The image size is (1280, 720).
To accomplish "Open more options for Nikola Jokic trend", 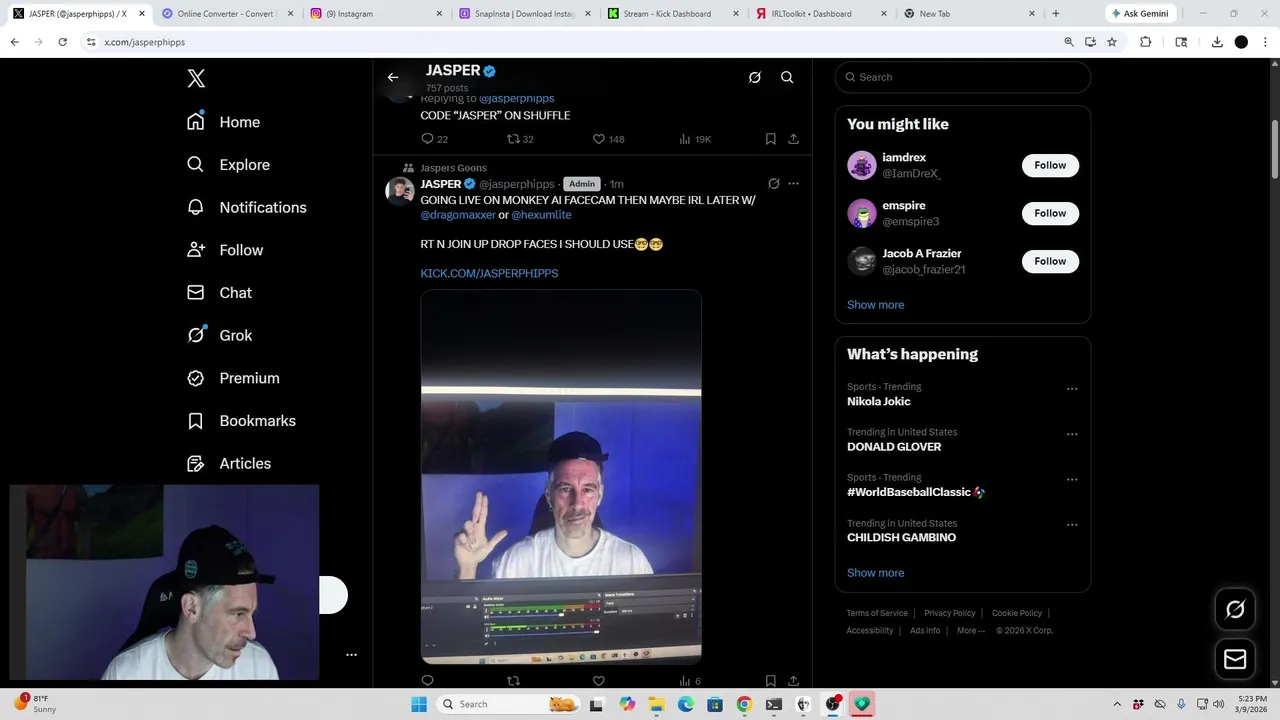I will (1072, 389).
